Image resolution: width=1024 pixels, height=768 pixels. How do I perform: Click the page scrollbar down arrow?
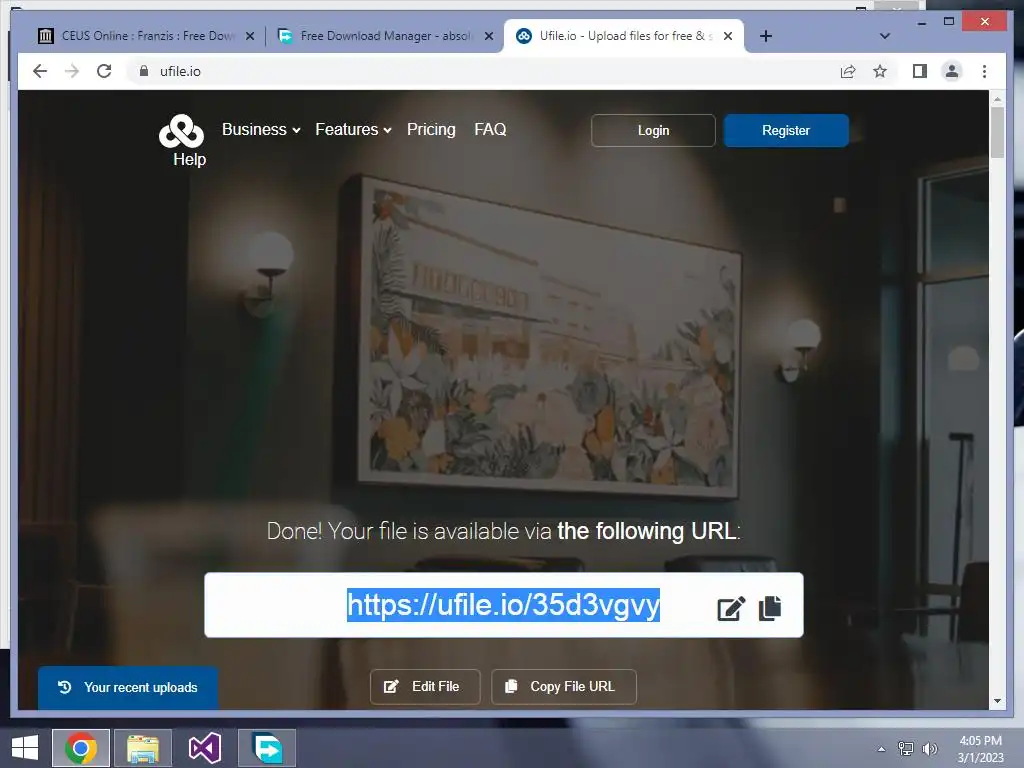pyautogui.click(x=997, y=701)
